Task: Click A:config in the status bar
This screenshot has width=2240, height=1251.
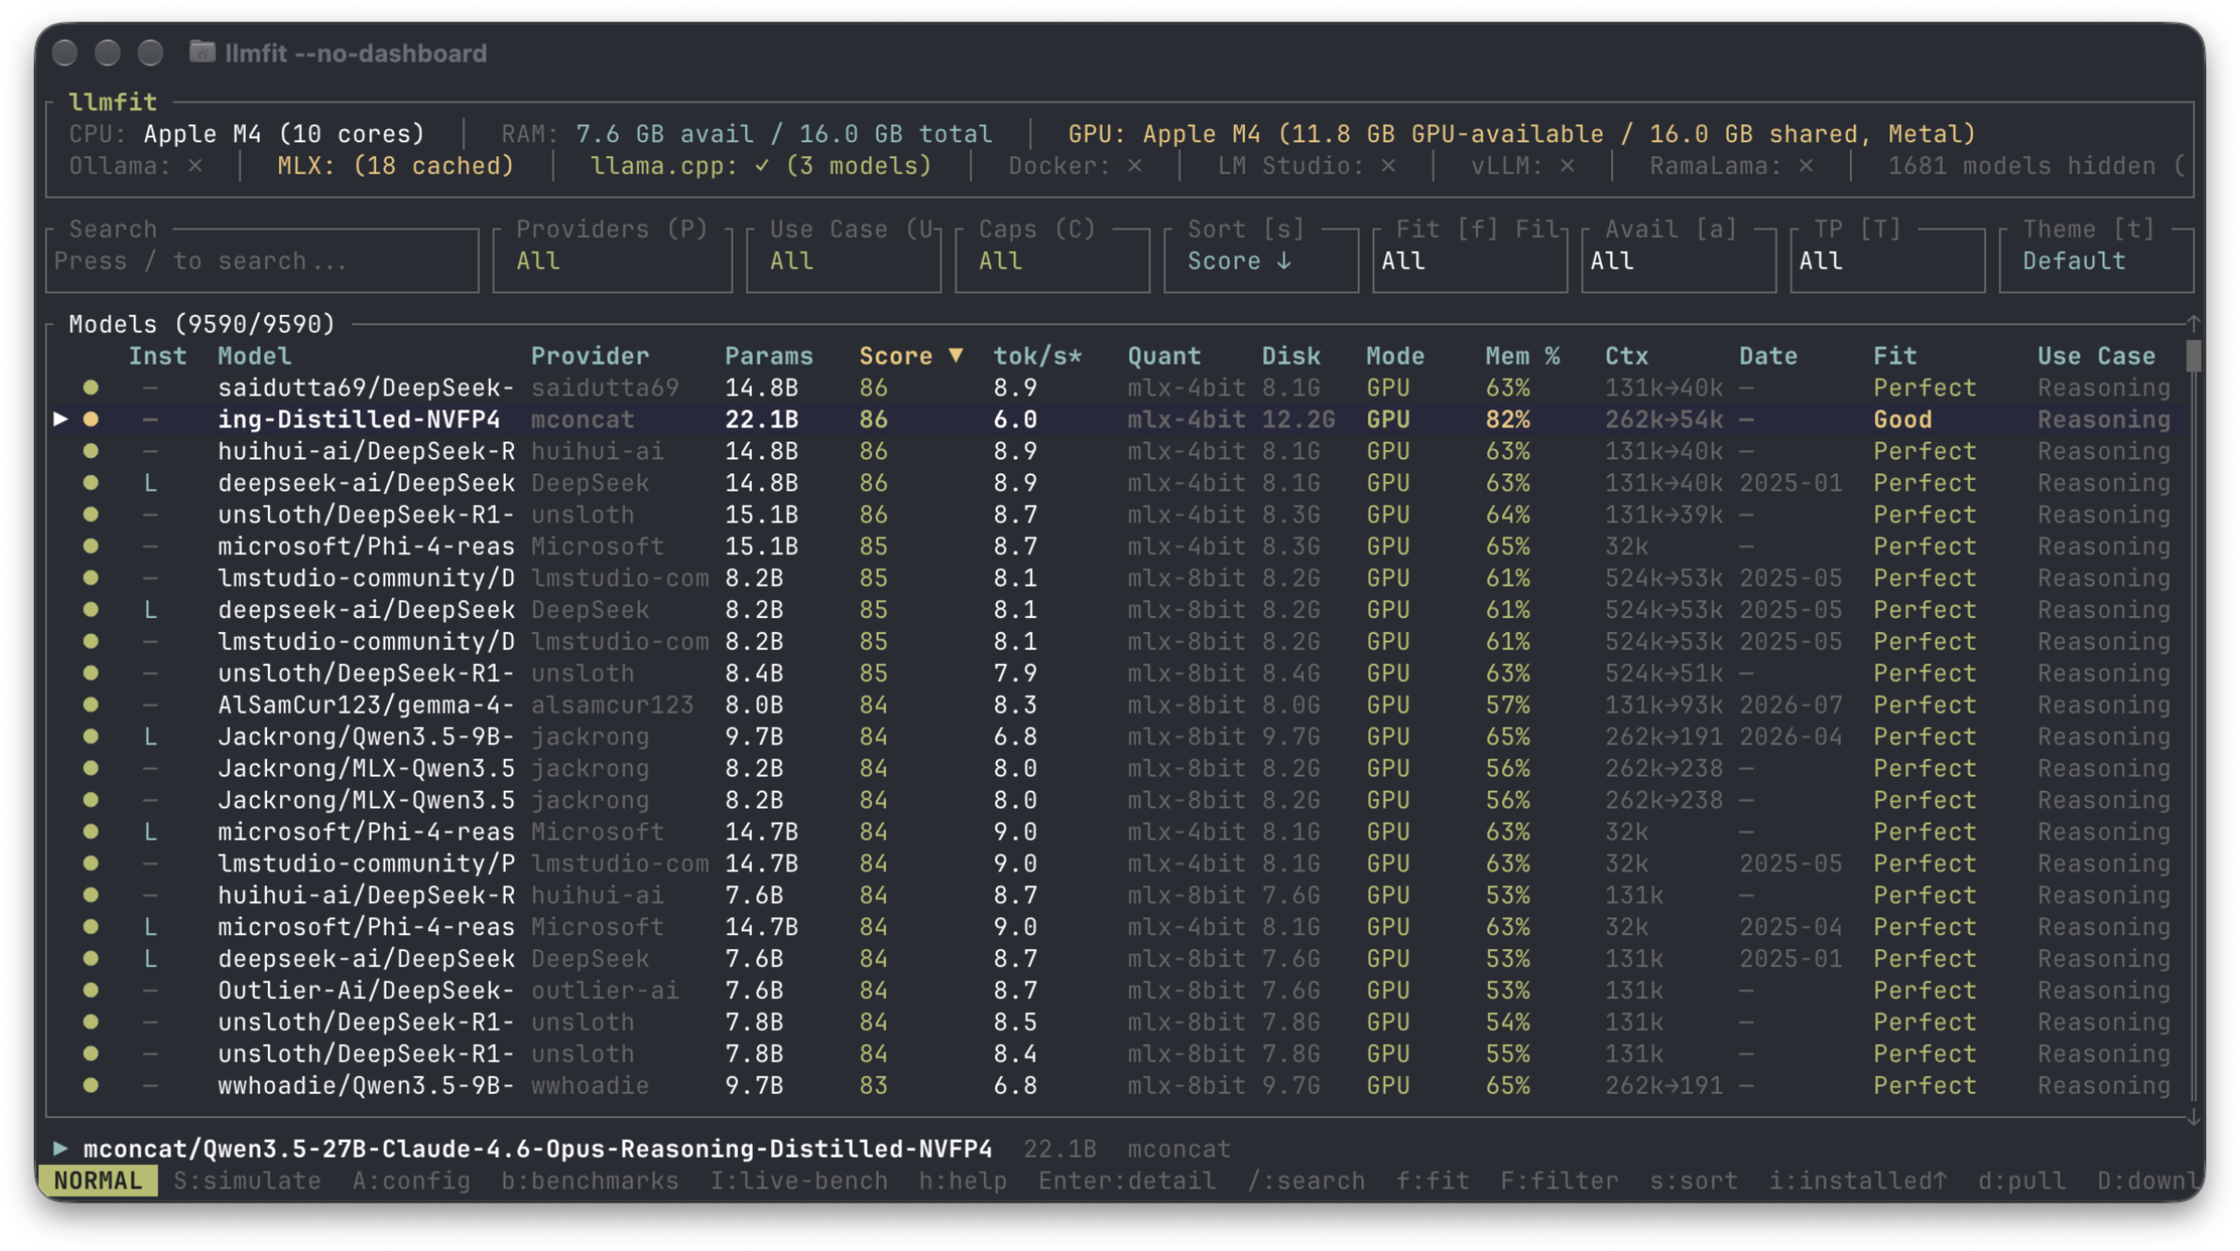Action: tap(411, 1181)
